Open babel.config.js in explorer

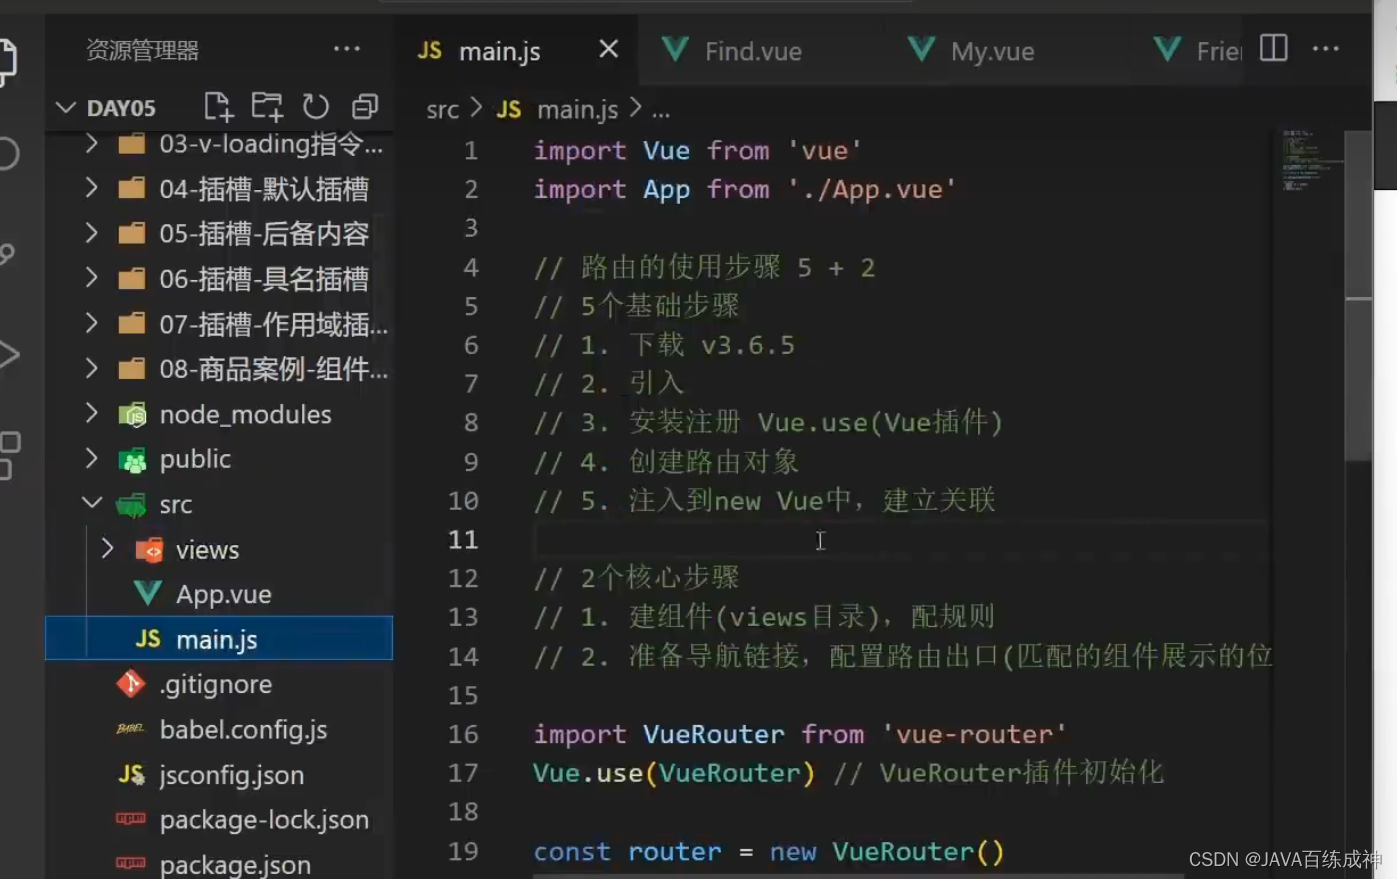[220, 729]
